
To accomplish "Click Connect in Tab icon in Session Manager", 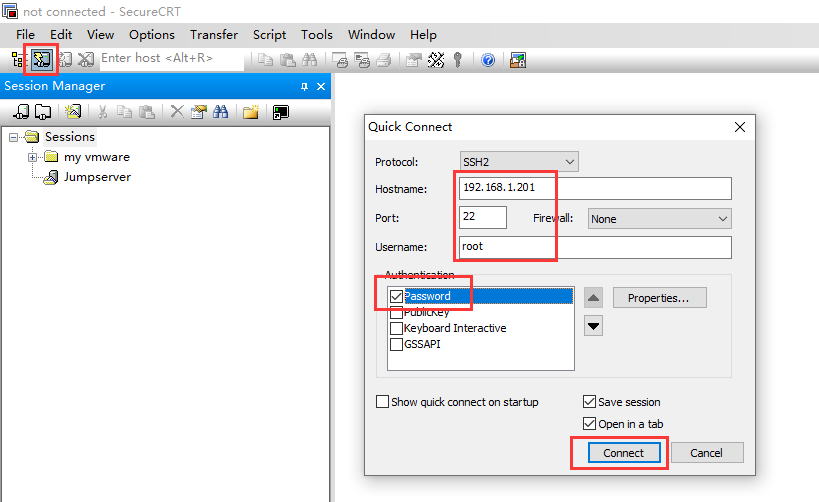I will click(x=43, y=112).
